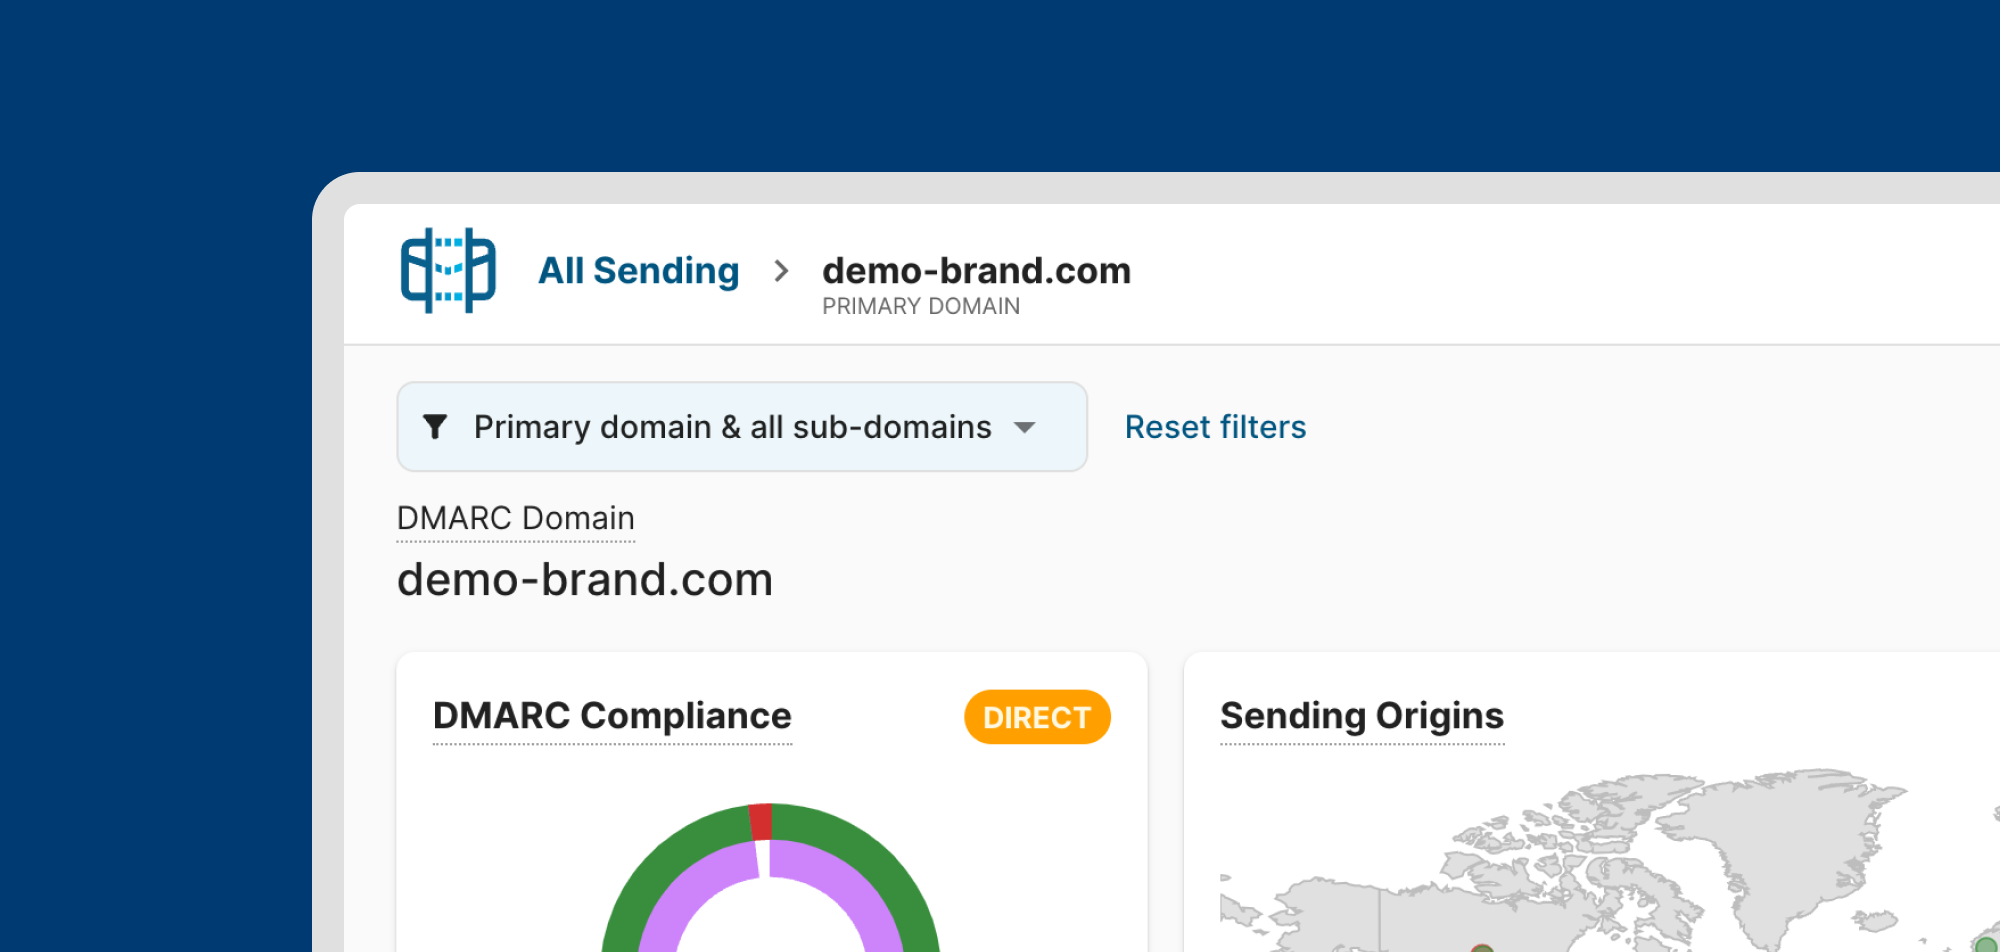Image resolution: width=2000 pixels, height=952 pixels.
Task: Click the green outer ring of the chart
Action: [x=860, y=850]
